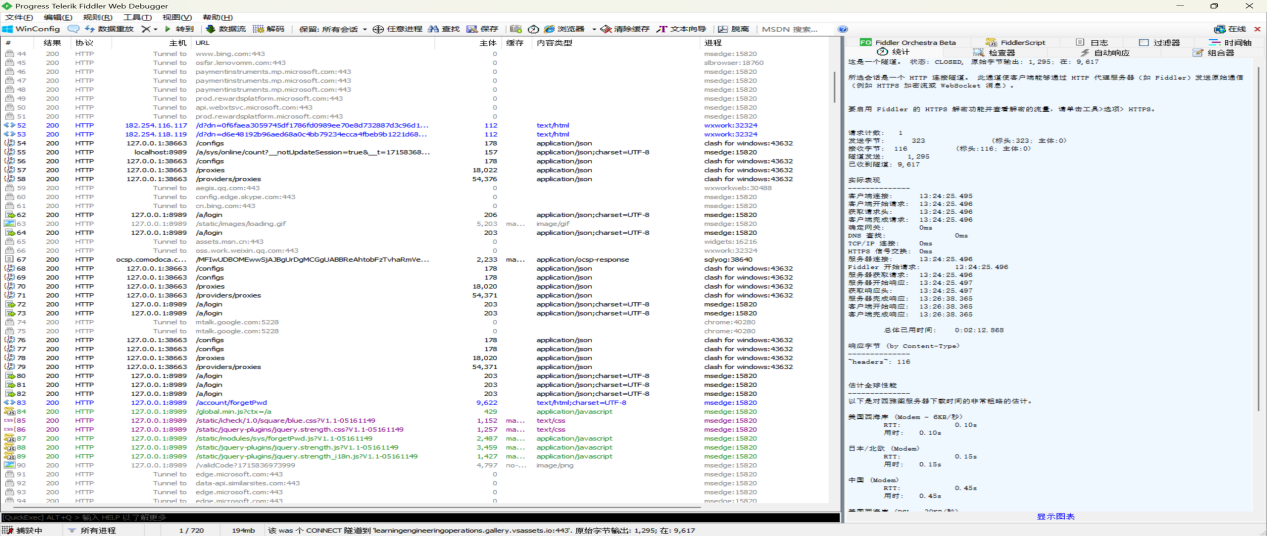Select session 90 /validCode image row

[x=415, y=465]
